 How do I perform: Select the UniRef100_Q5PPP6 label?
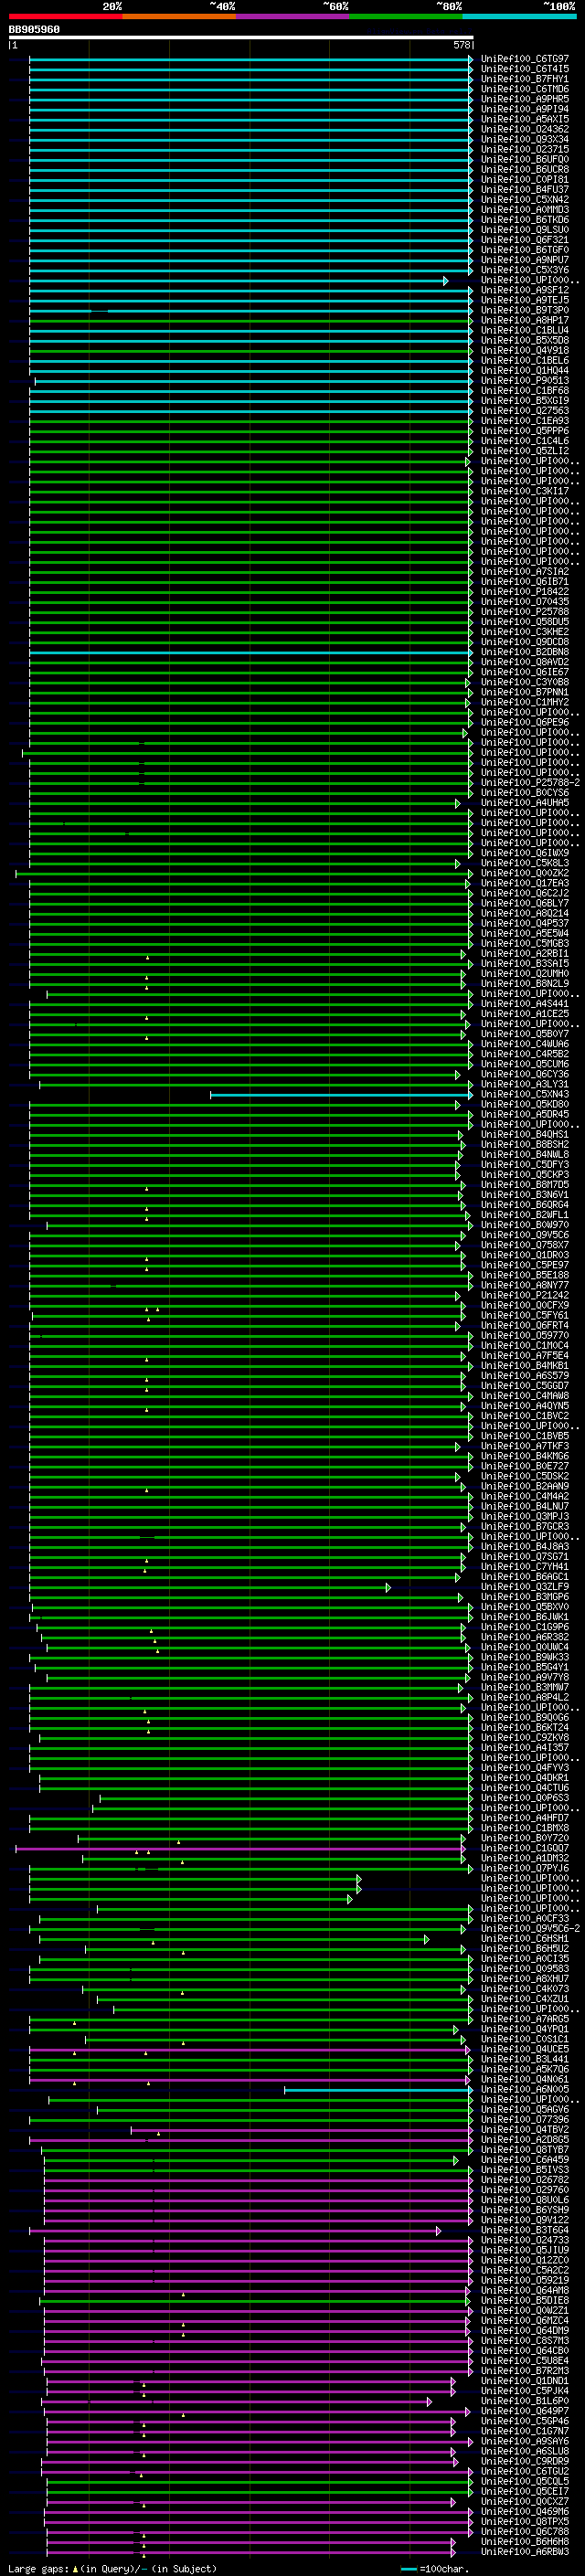pos(525,431)
